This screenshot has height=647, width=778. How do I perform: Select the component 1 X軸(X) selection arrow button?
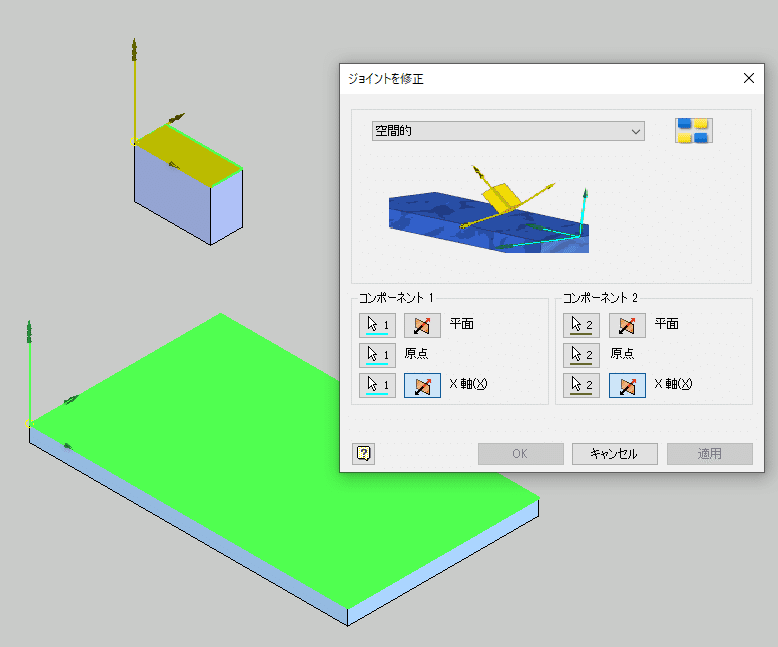pos(377,385)
